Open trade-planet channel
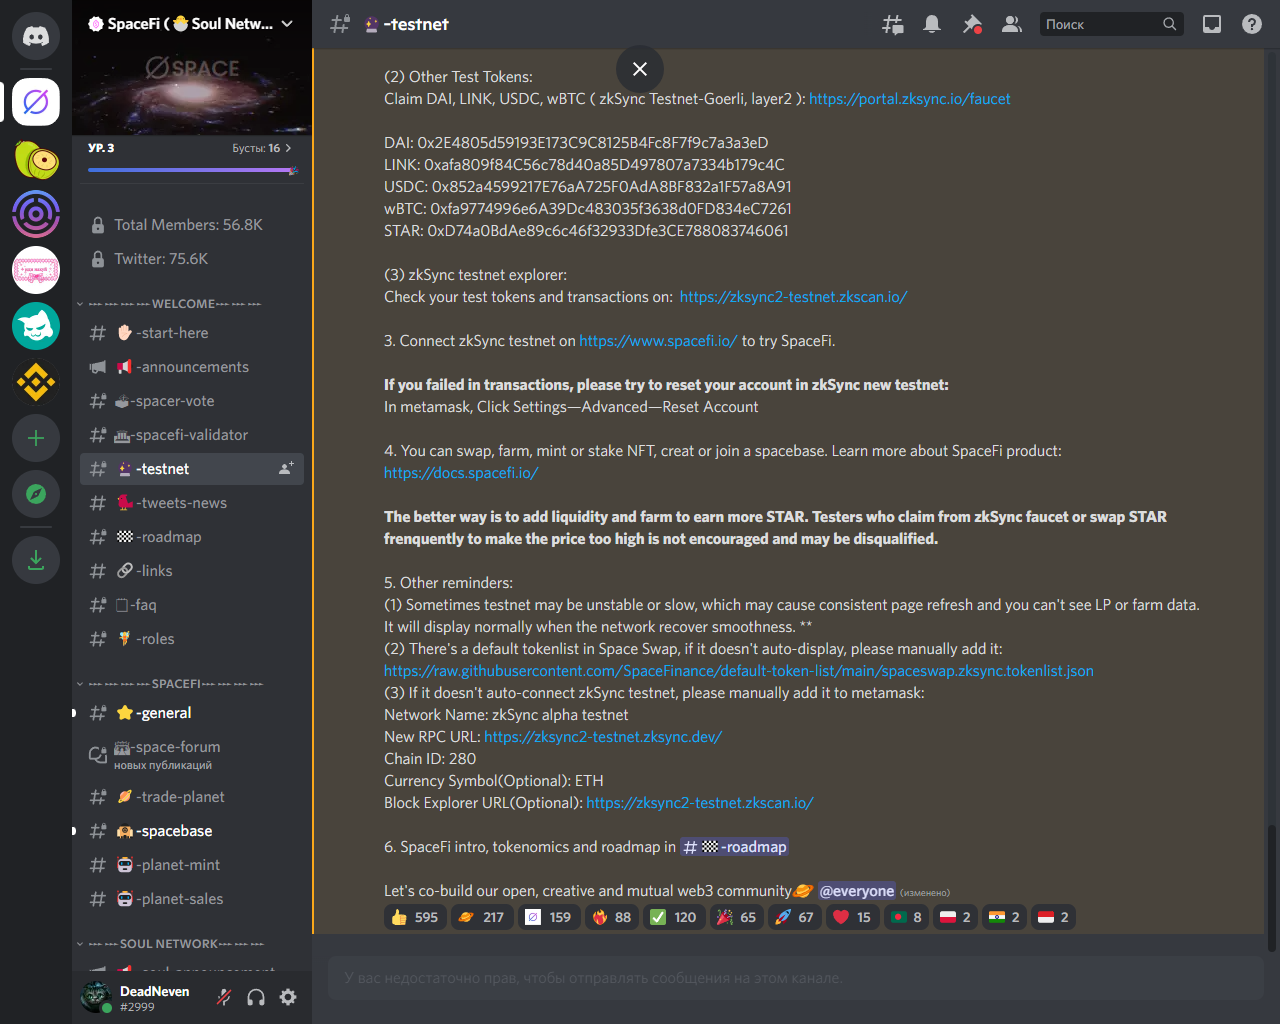Screen dimensions: 1280x1024 click(x=192, y=797)
